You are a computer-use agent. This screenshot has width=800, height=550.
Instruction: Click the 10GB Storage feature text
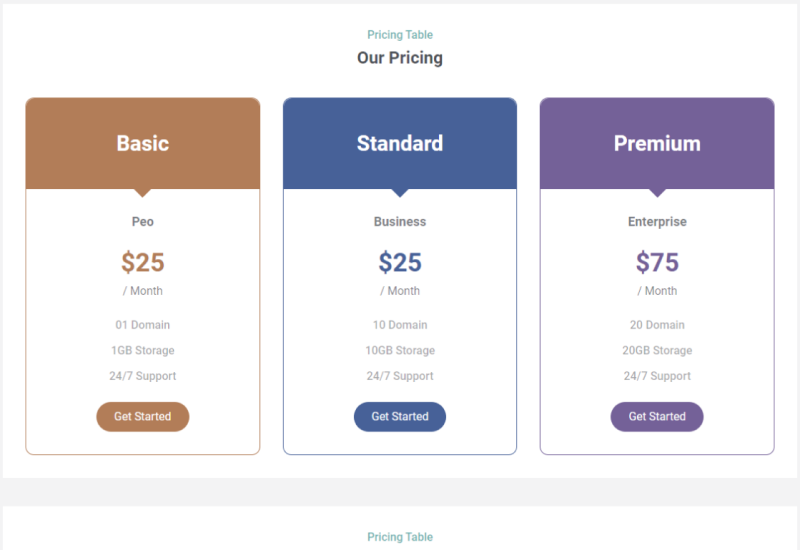[x=399, y=351]
